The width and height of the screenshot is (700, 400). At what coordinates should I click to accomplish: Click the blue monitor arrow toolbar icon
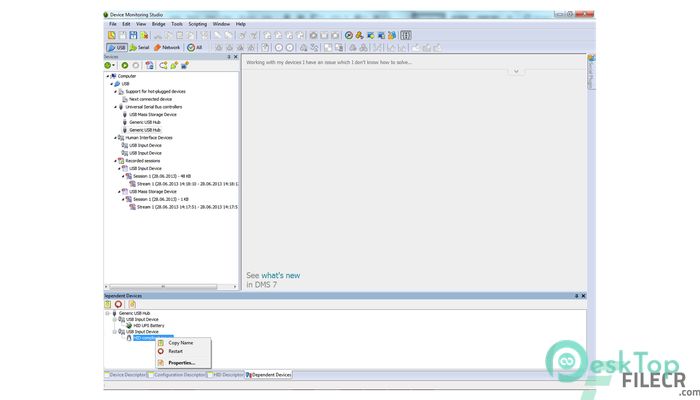pos(370,35)
